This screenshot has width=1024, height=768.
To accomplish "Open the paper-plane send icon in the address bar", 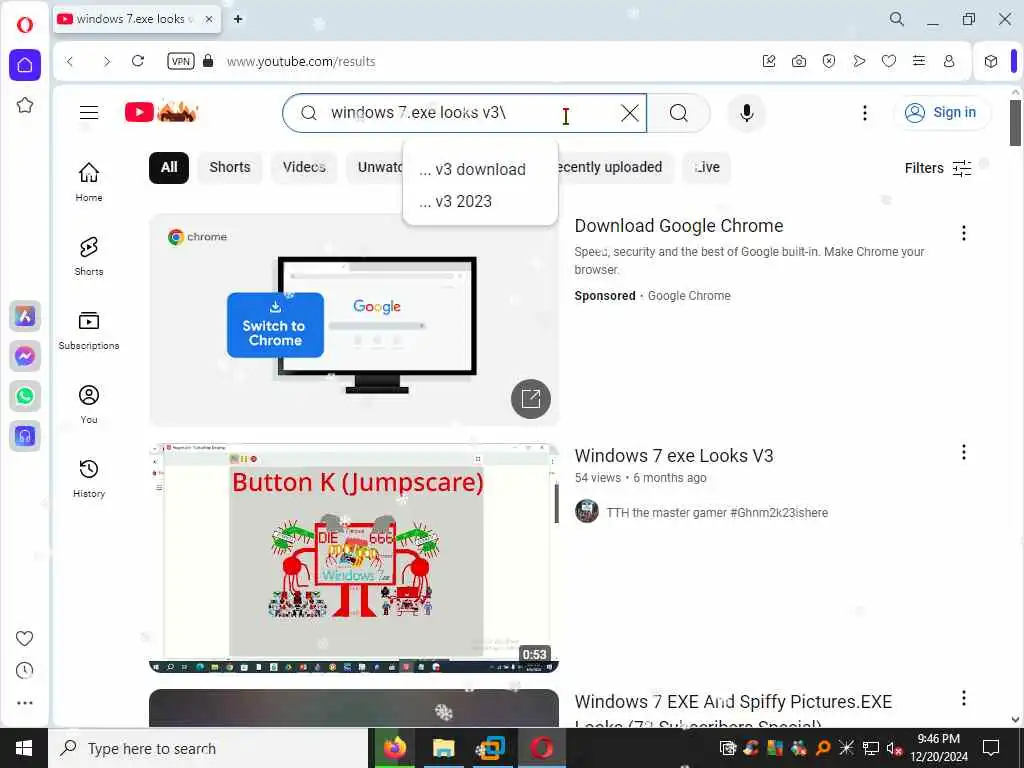I will [859, 61].
